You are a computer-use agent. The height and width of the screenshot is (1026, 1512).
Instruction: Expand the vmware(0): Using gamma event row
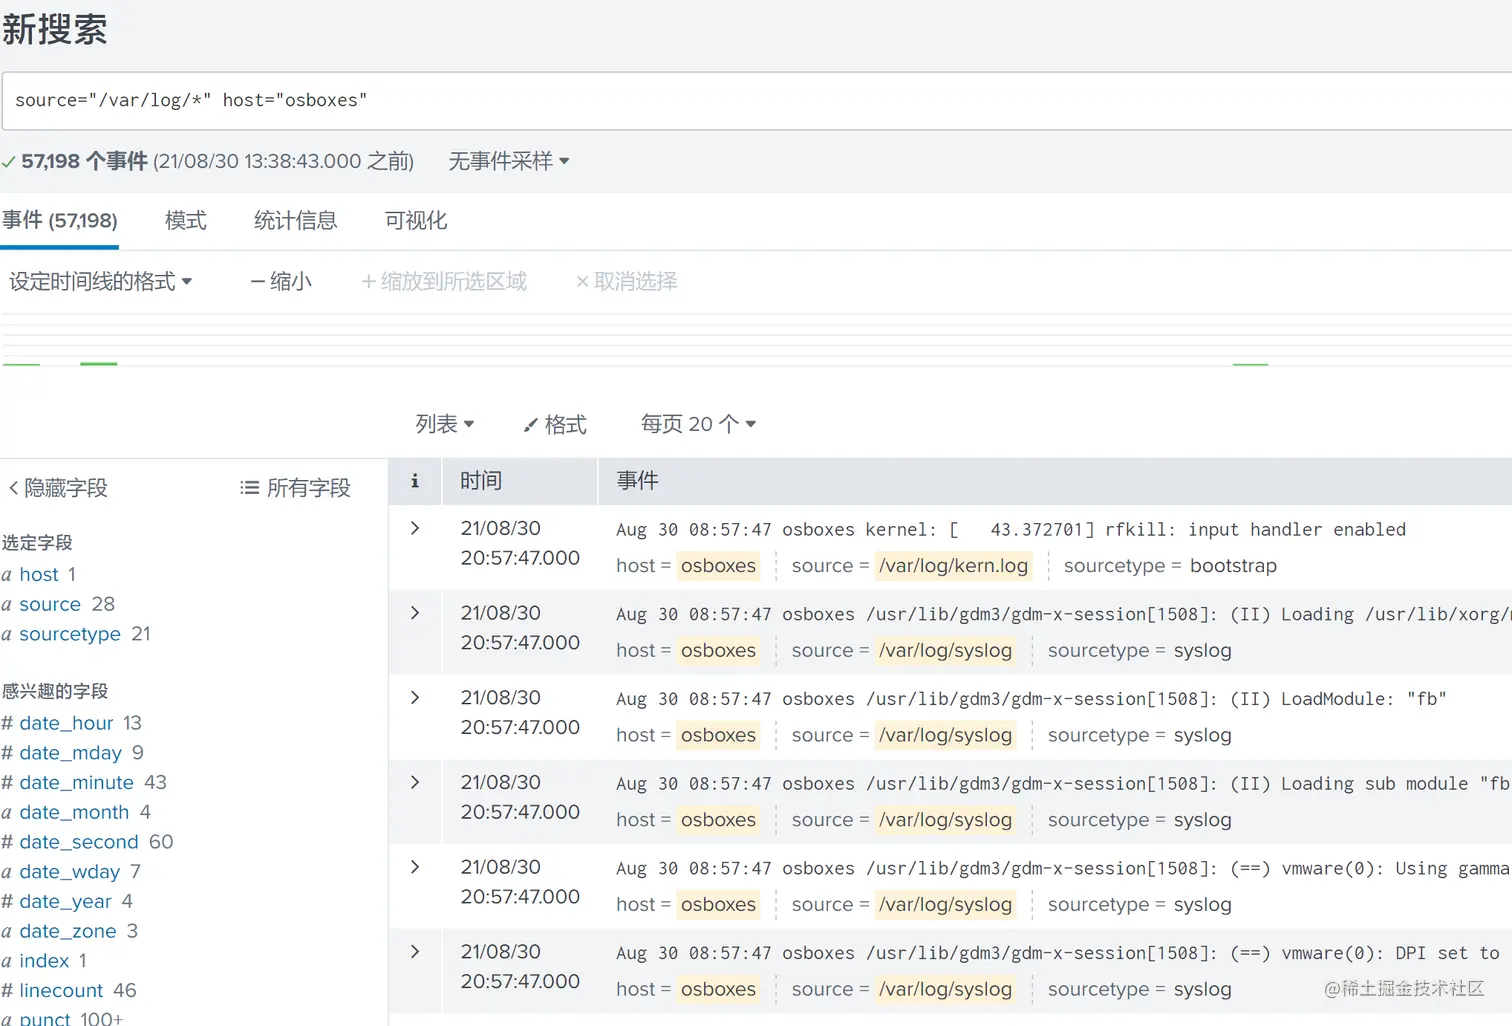(x=415, y=867)
